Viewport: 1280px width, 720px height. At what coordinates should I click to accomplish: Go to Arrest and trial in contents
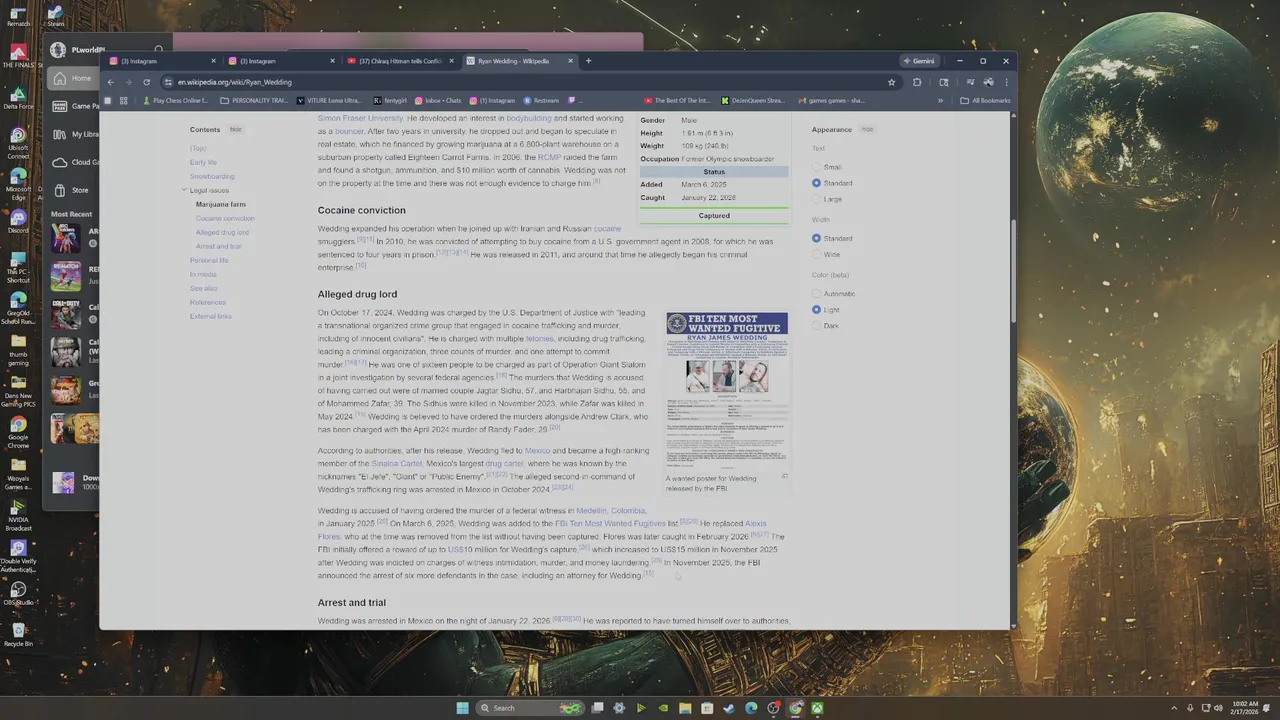[219, 246]
